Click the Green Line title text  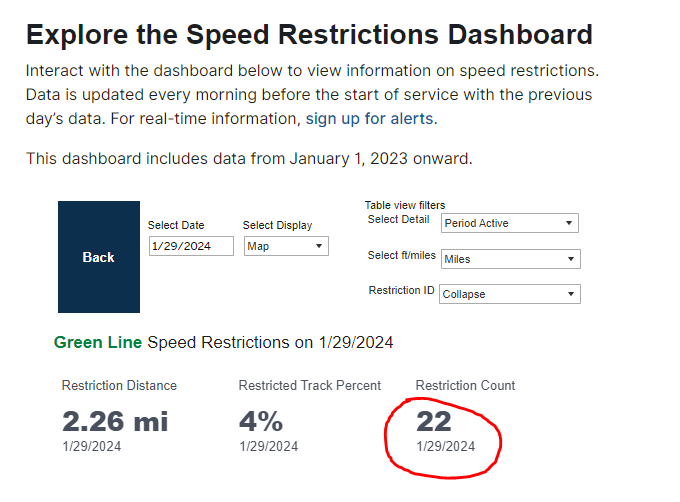coord(98,343)
